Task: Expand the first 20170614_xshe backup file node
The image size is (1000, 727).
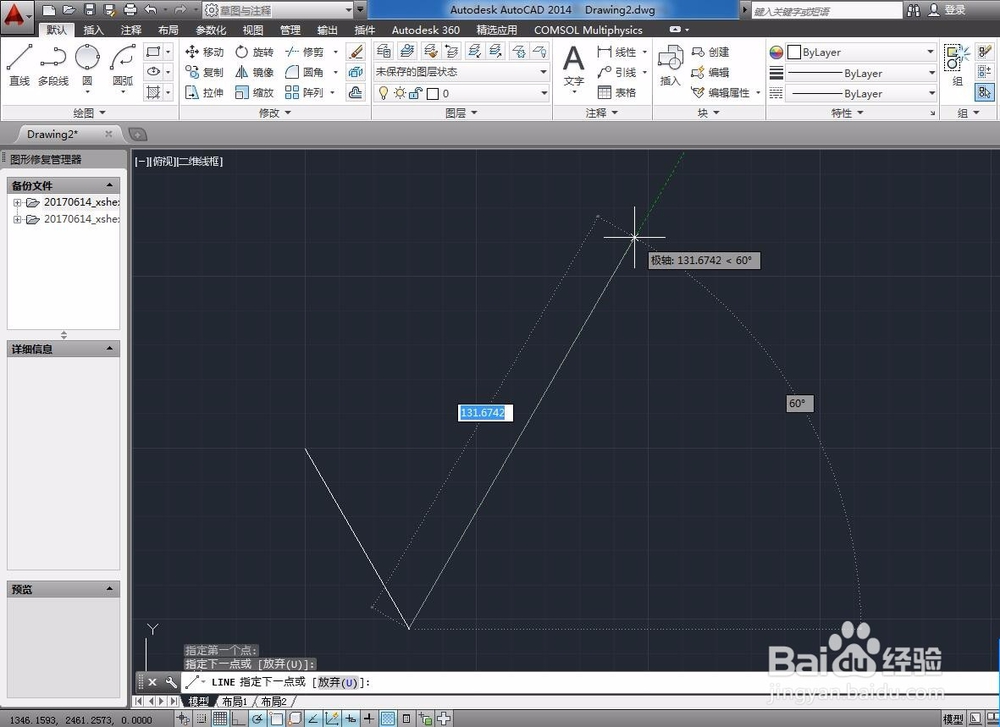Action: pos(17,202)
